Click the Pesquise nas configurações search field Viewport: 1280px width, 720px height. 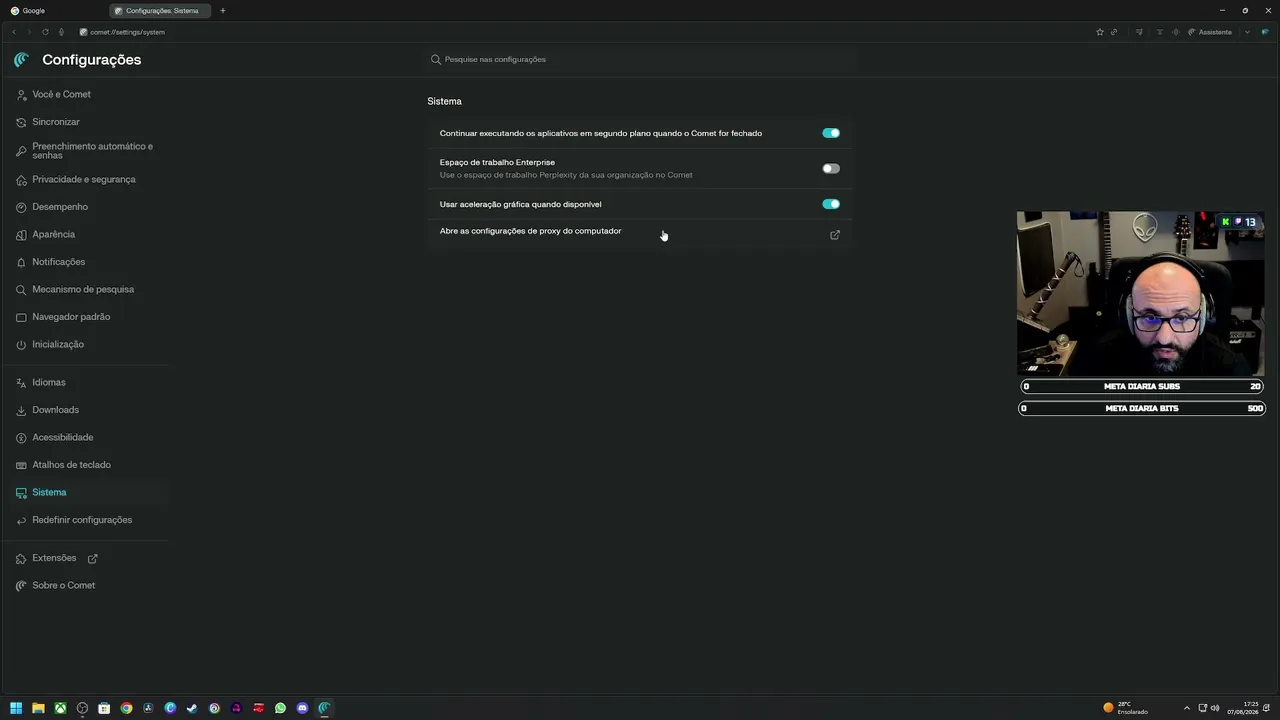point(640,59)
